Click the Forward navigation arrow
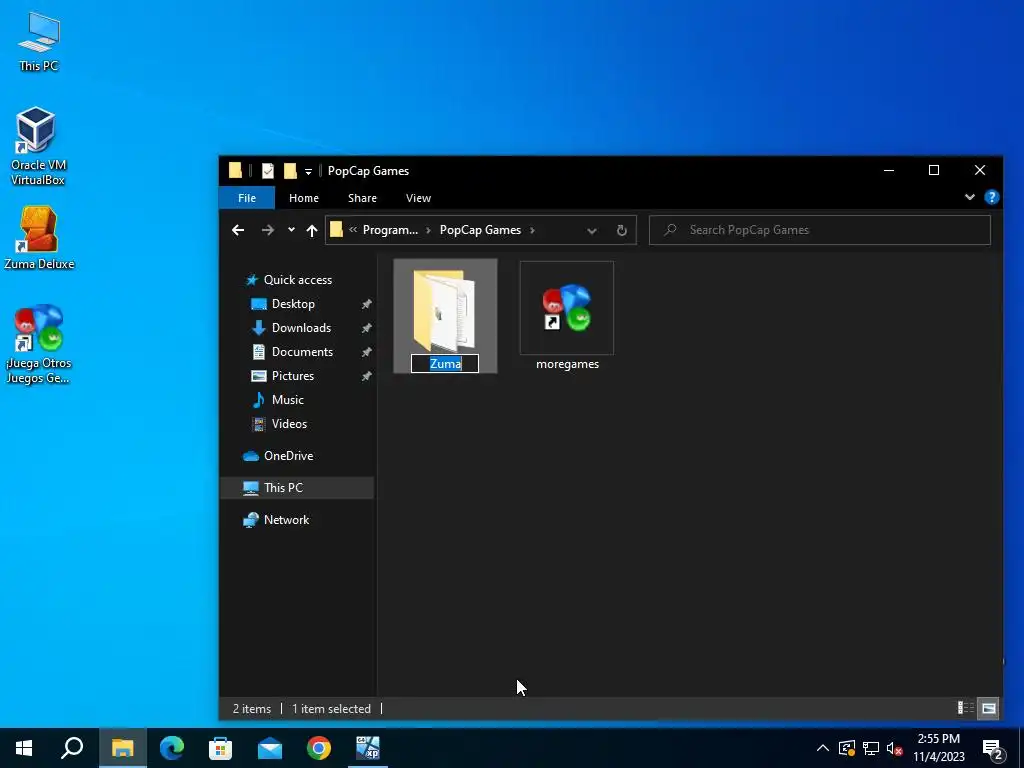The image size is (1024, 768). 268,230
